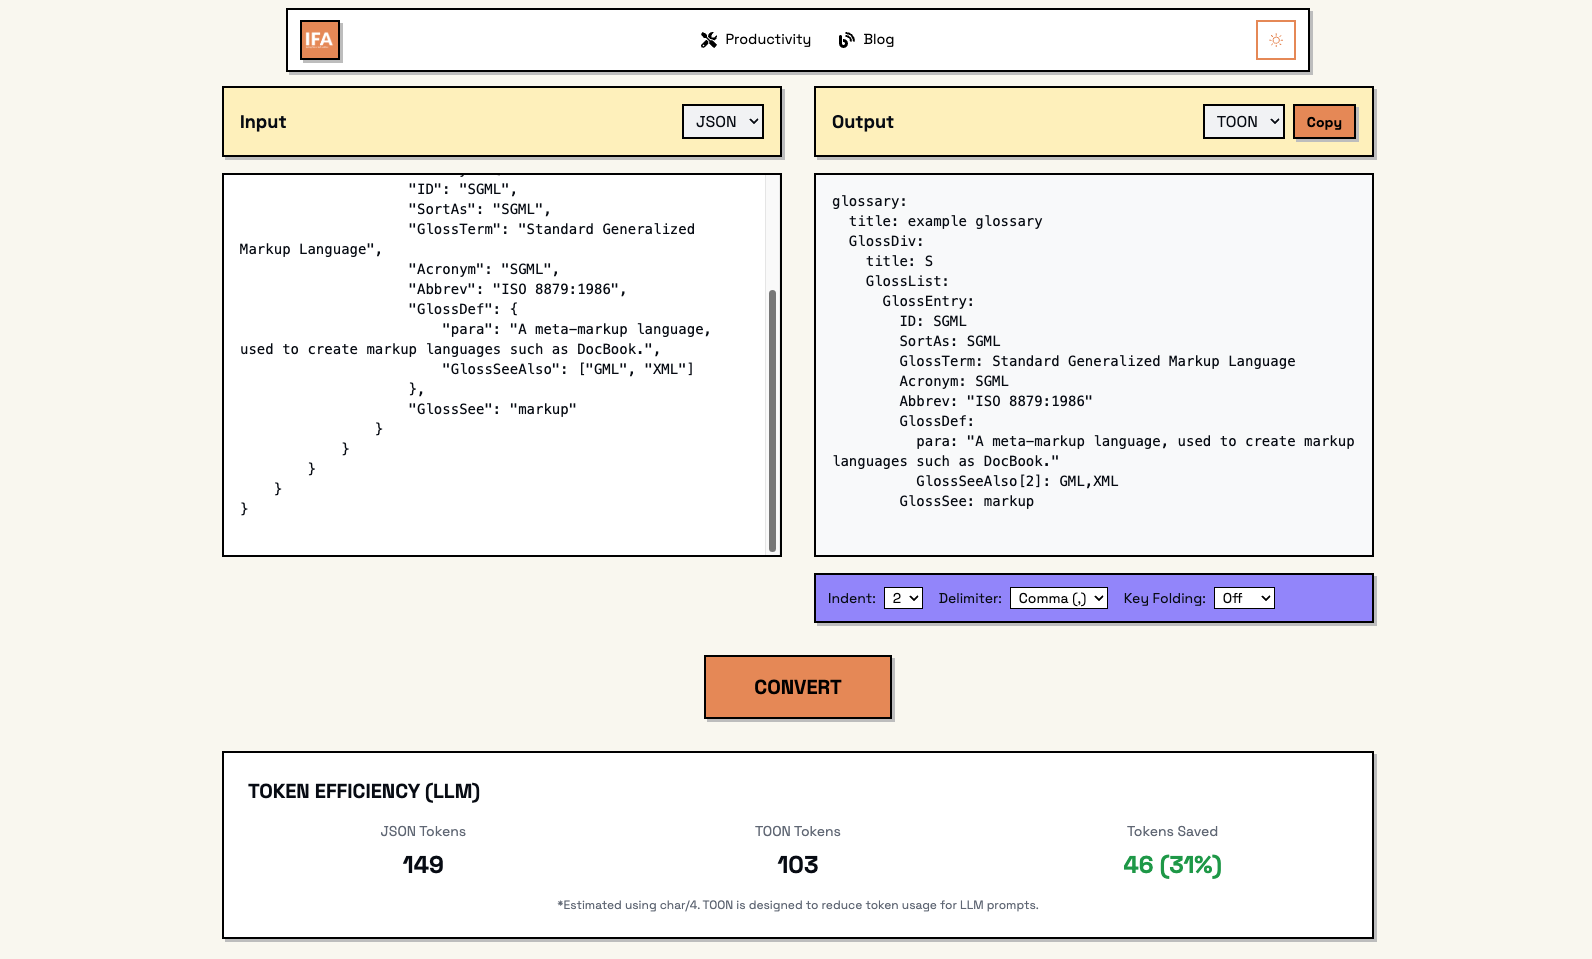The image size is (1592, 959).
Task: Click the JSON Tokens value 149
Action: pos(423,865)
